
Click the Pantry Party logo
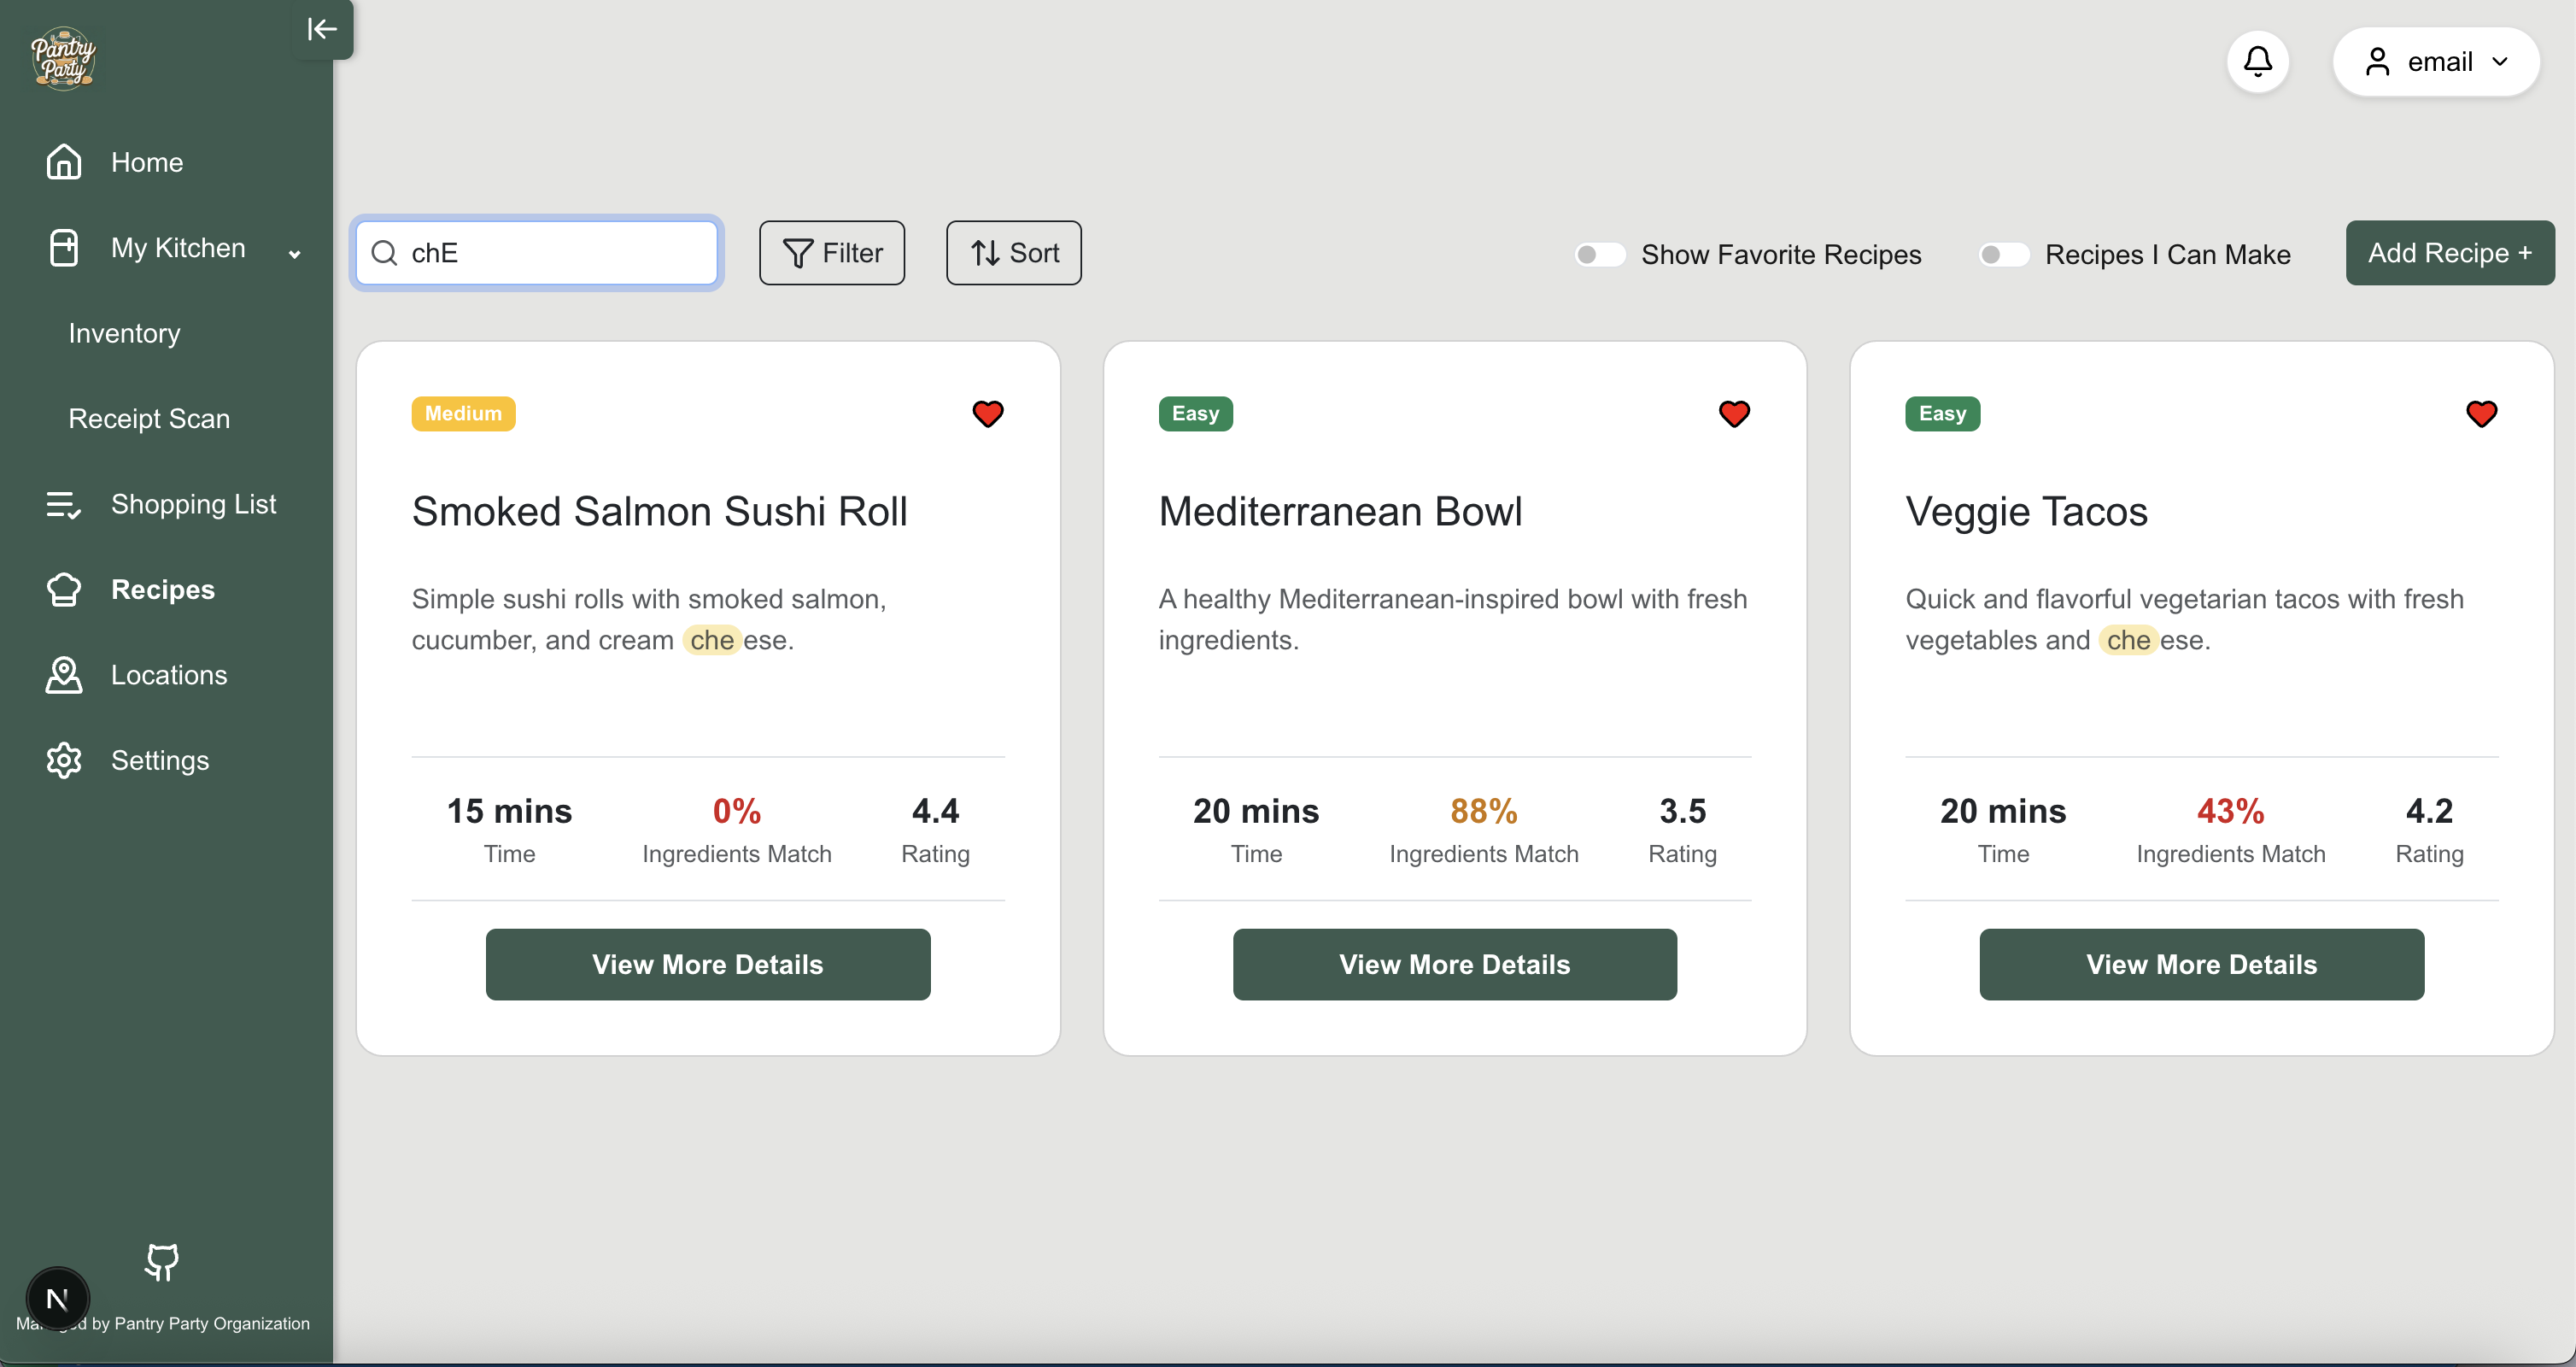click(63, 59)
